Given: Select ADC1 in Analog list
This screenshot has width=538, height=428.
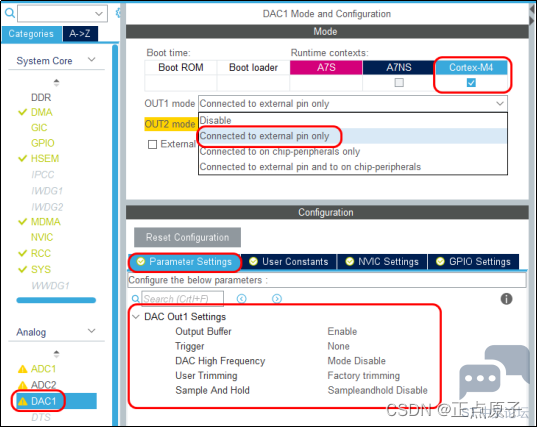Looking at the screenshot, I should 43,369.
